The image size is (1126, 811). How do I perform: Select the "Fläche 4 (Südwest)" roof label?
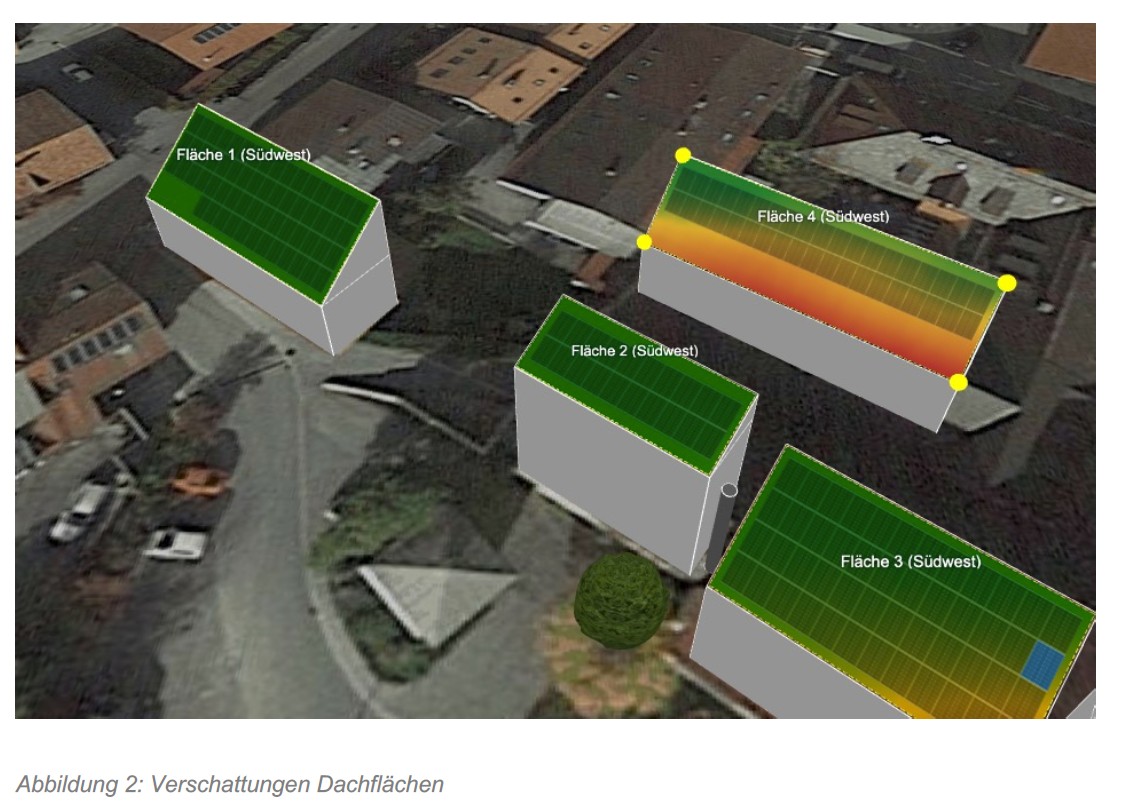(823, 216)
